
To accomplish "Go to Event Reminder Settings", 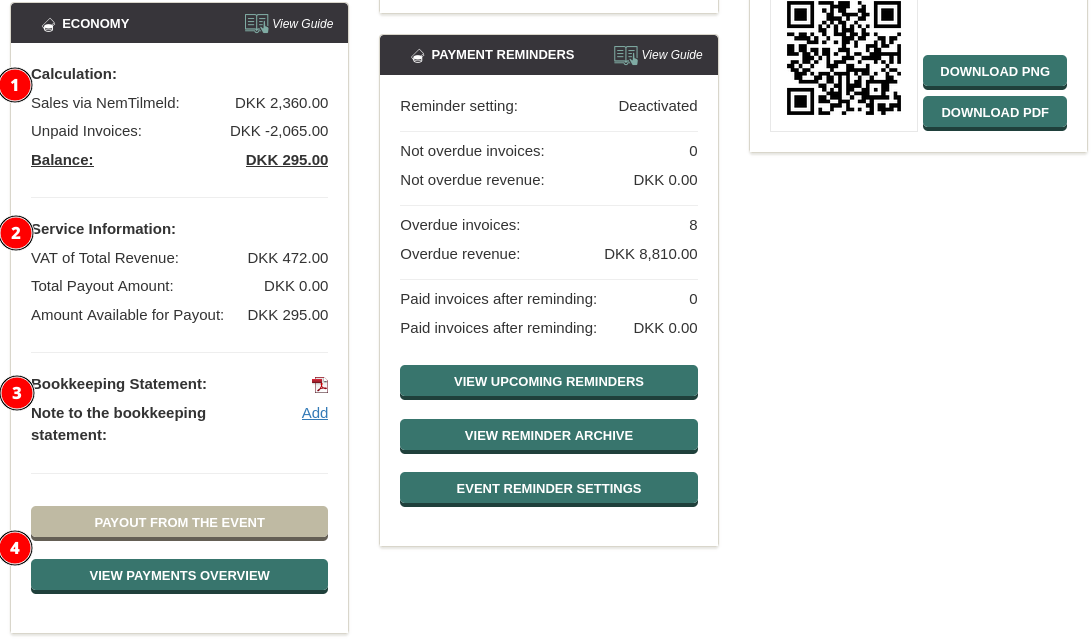I will pos(548,489).
